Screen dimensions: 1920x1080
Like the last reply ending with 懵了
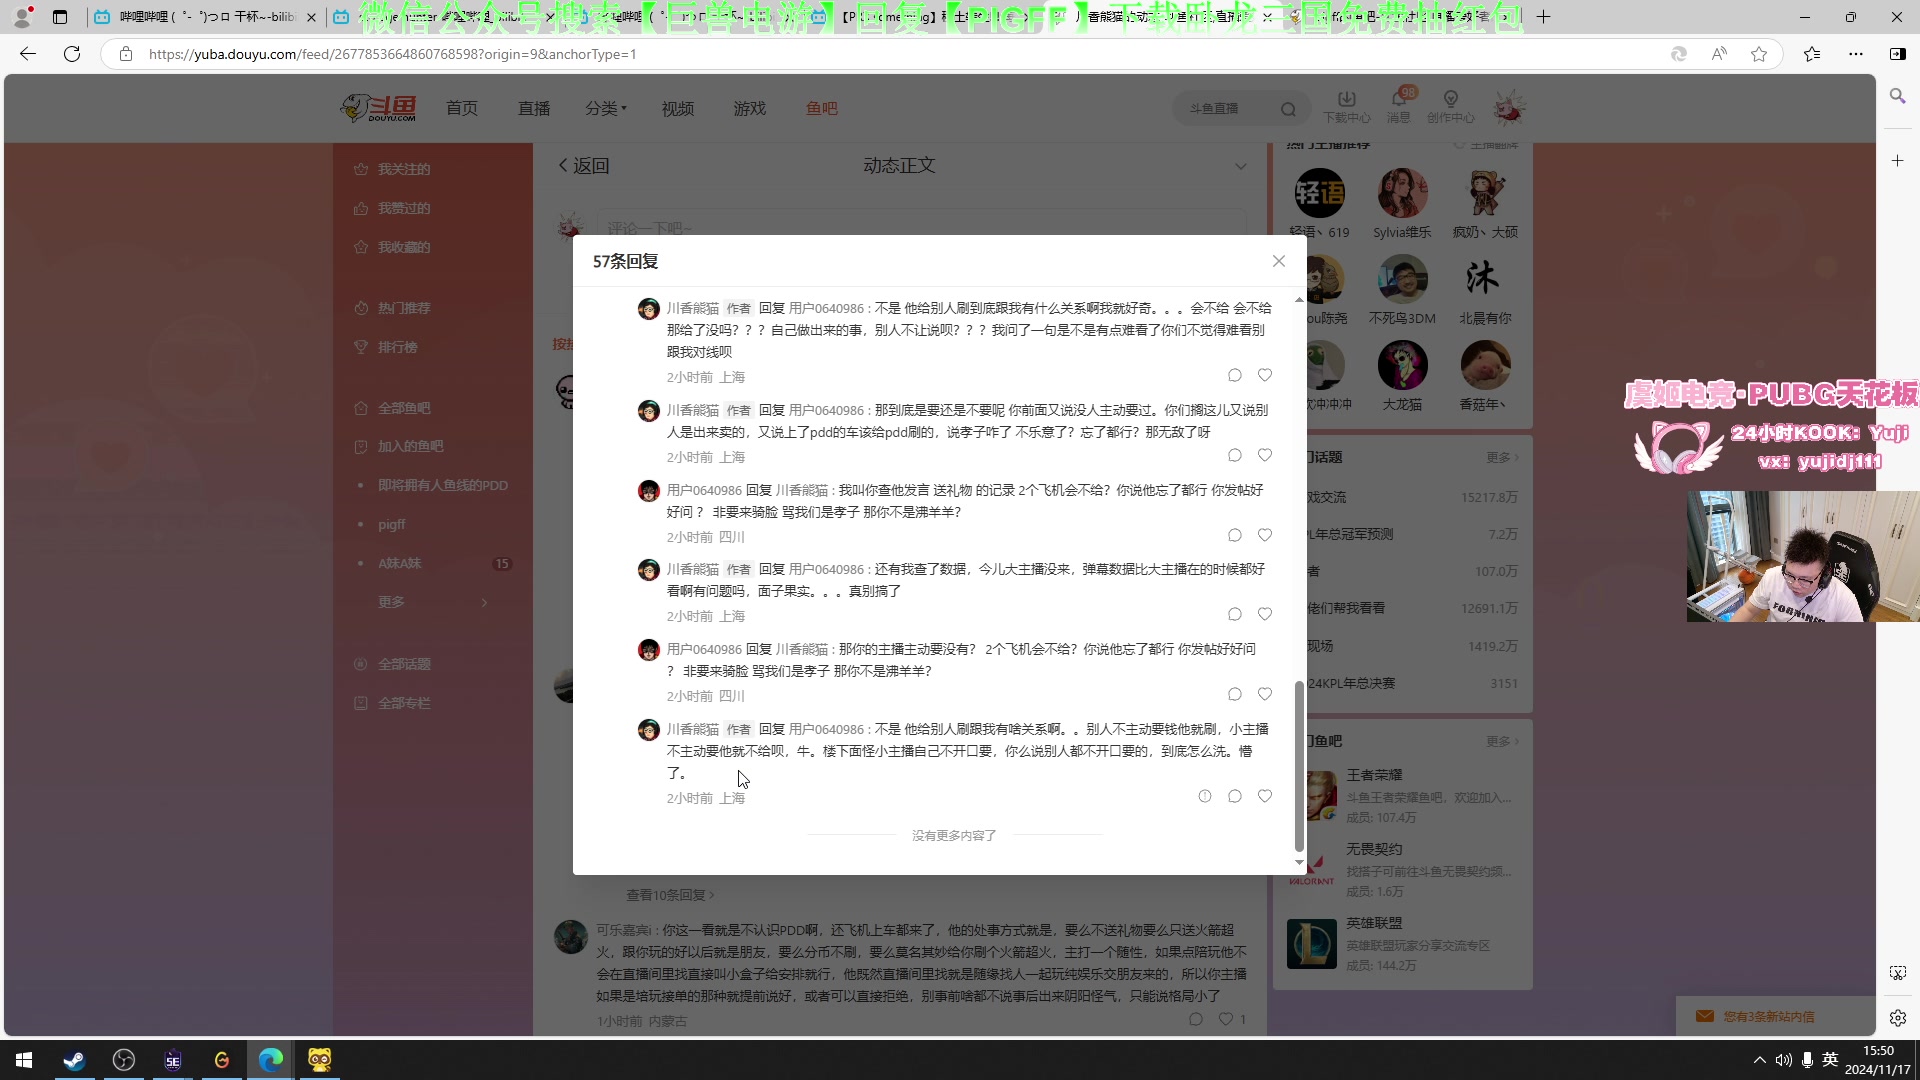(x=1265, y=796)
